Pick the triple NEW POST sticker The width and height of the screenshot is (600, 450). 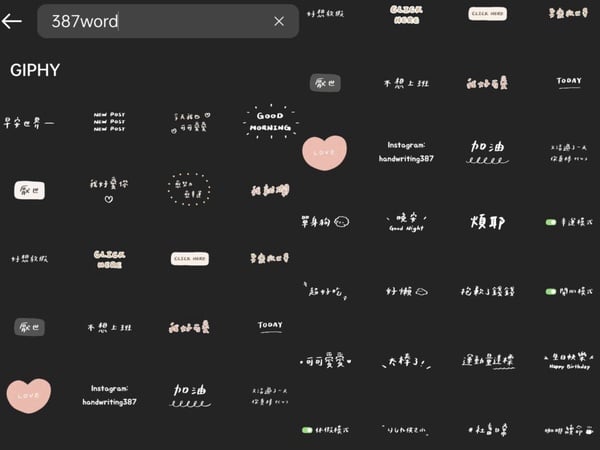pos(109,122)
